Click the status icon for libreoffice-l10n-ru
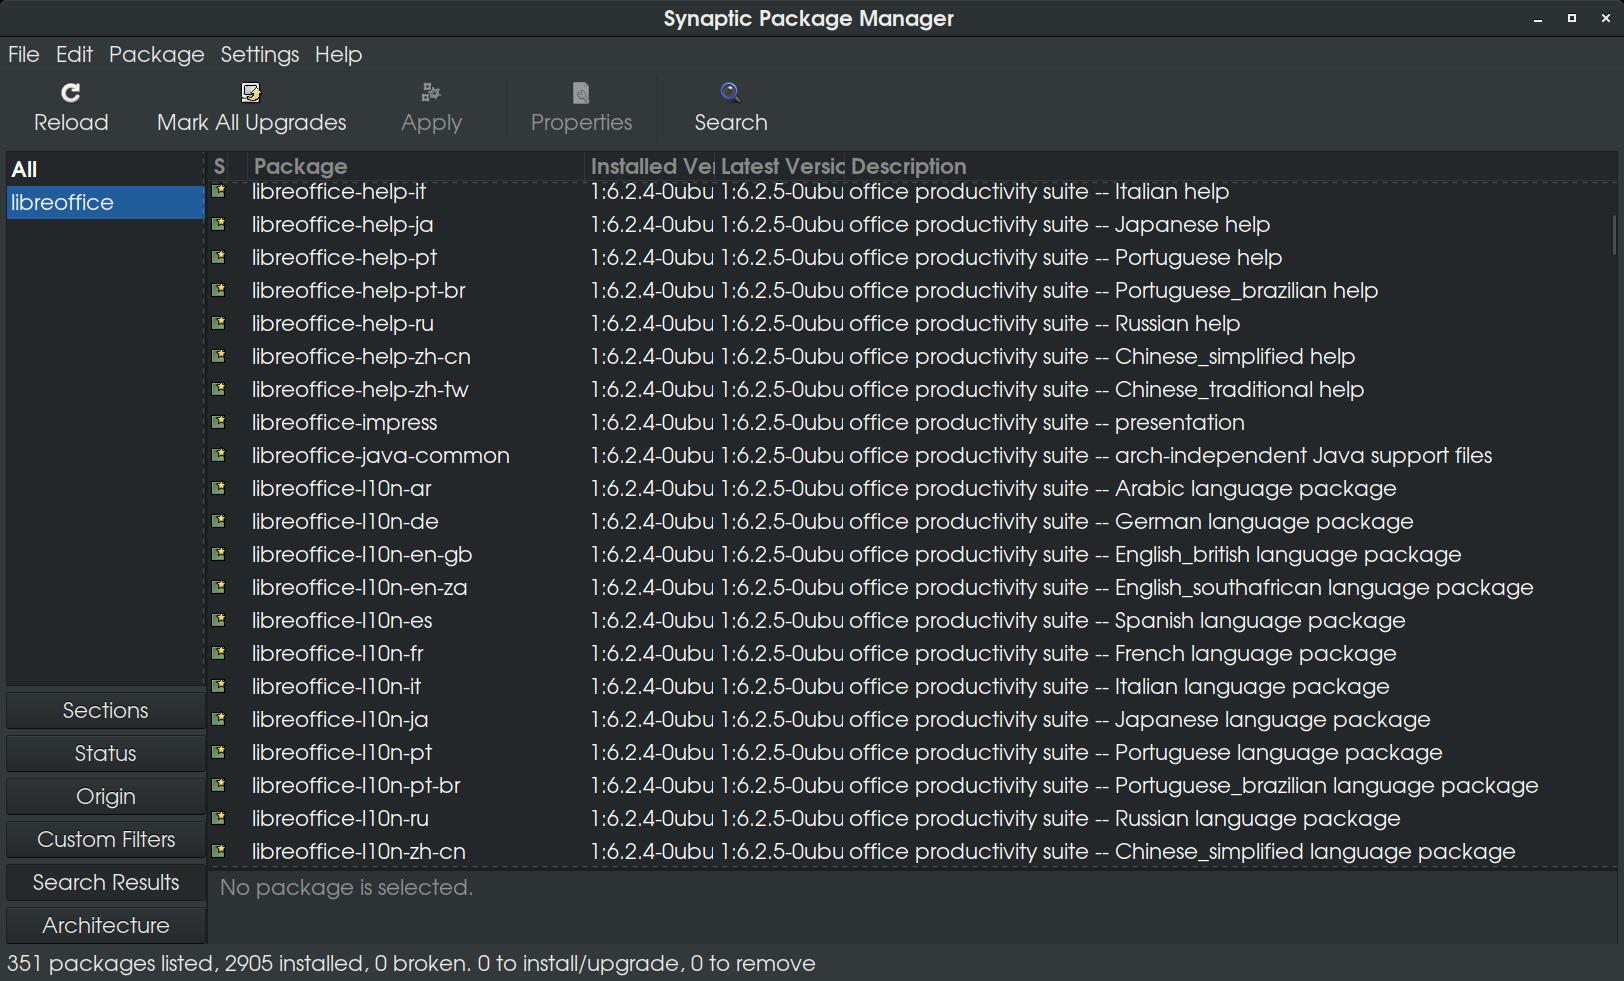 click(219, 818)
